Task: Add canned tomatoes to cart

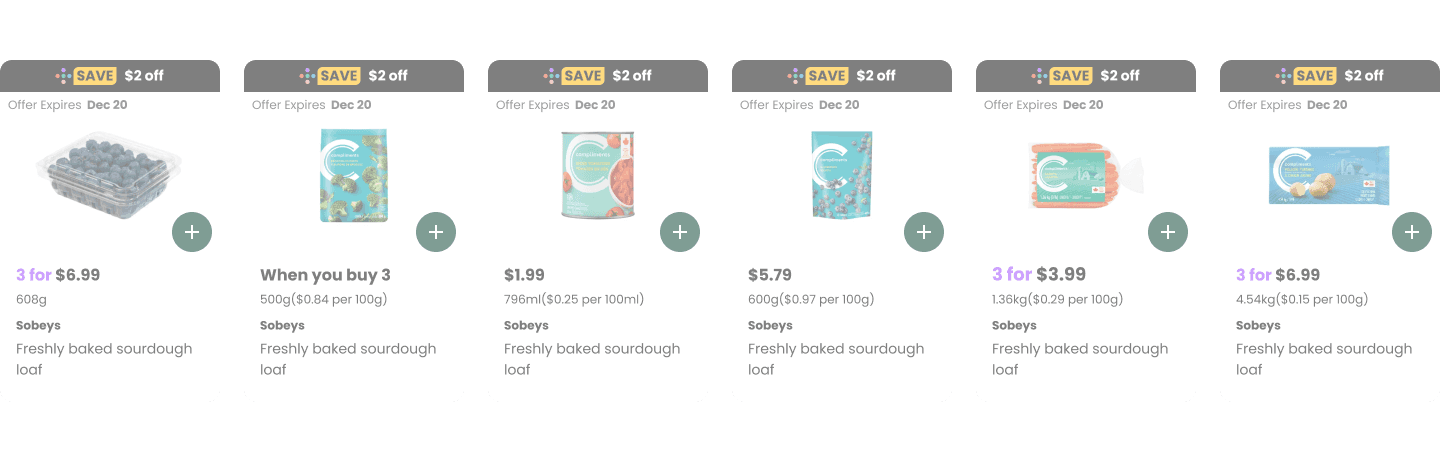Action: point(680,232)
